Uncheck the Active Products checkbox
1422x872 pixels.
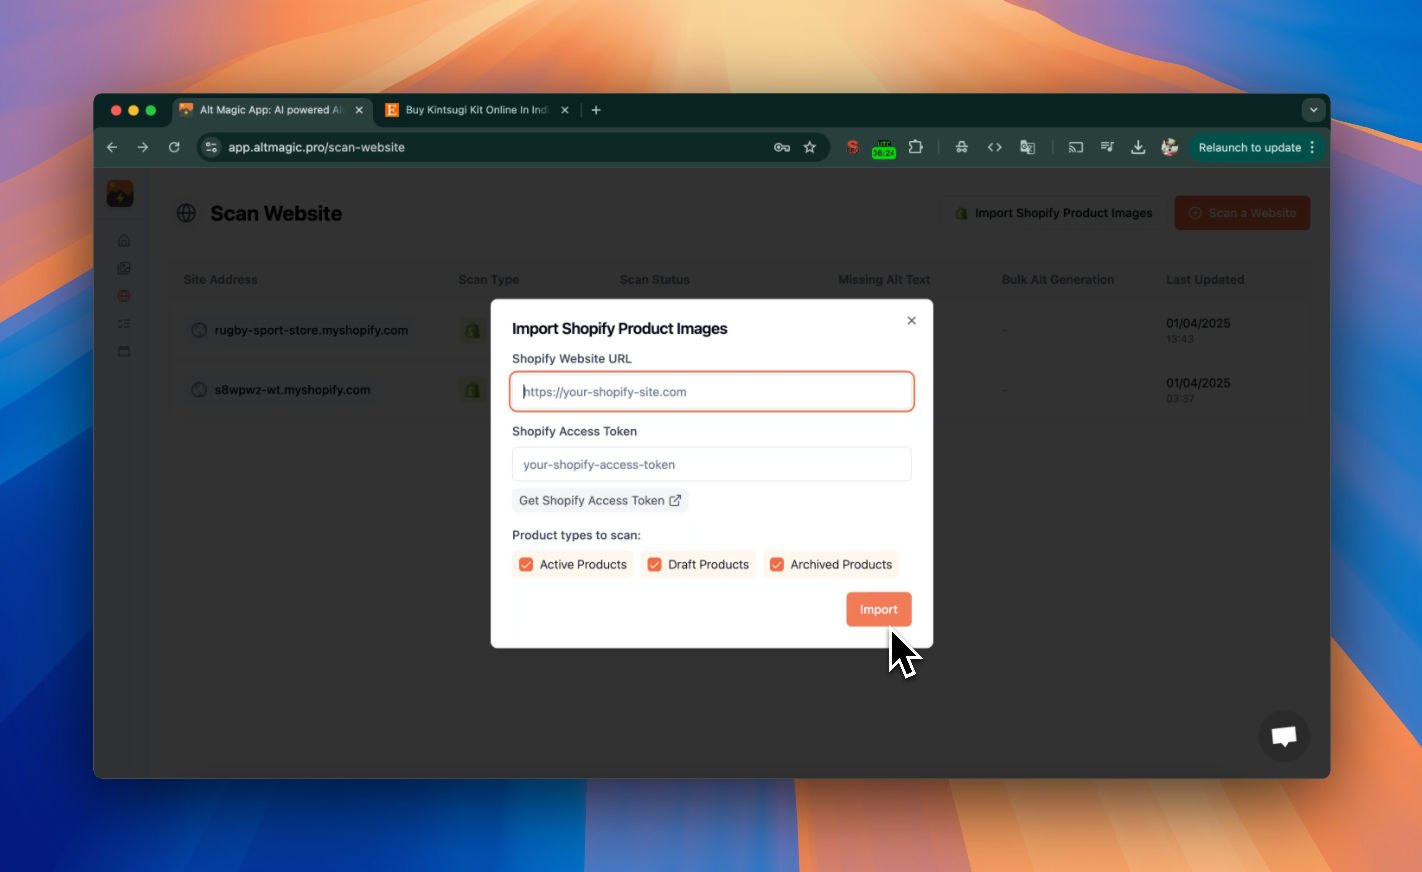(526, 565)
